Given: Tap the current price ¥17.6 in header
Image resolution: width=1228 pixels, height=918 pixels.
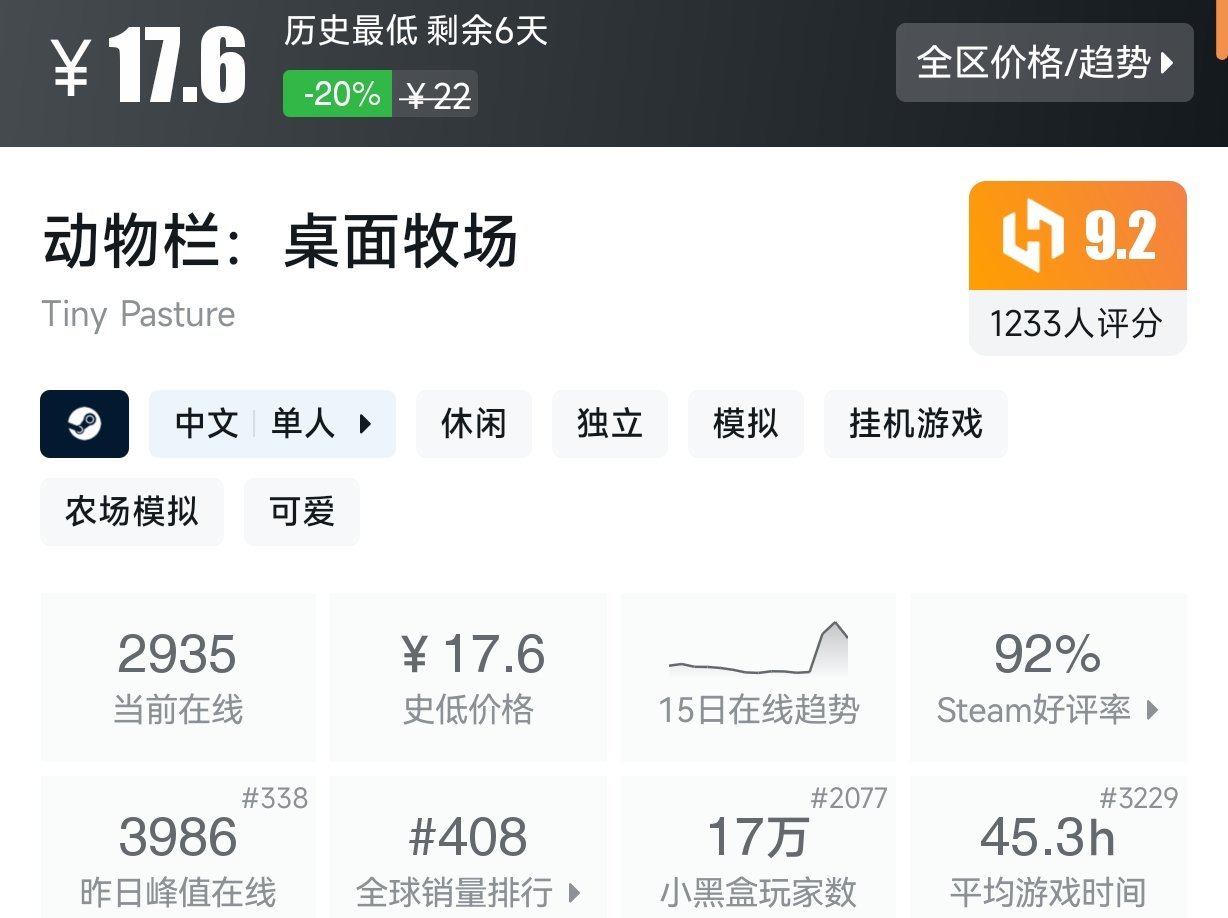Looking at the screenshot, I should 149,67.
